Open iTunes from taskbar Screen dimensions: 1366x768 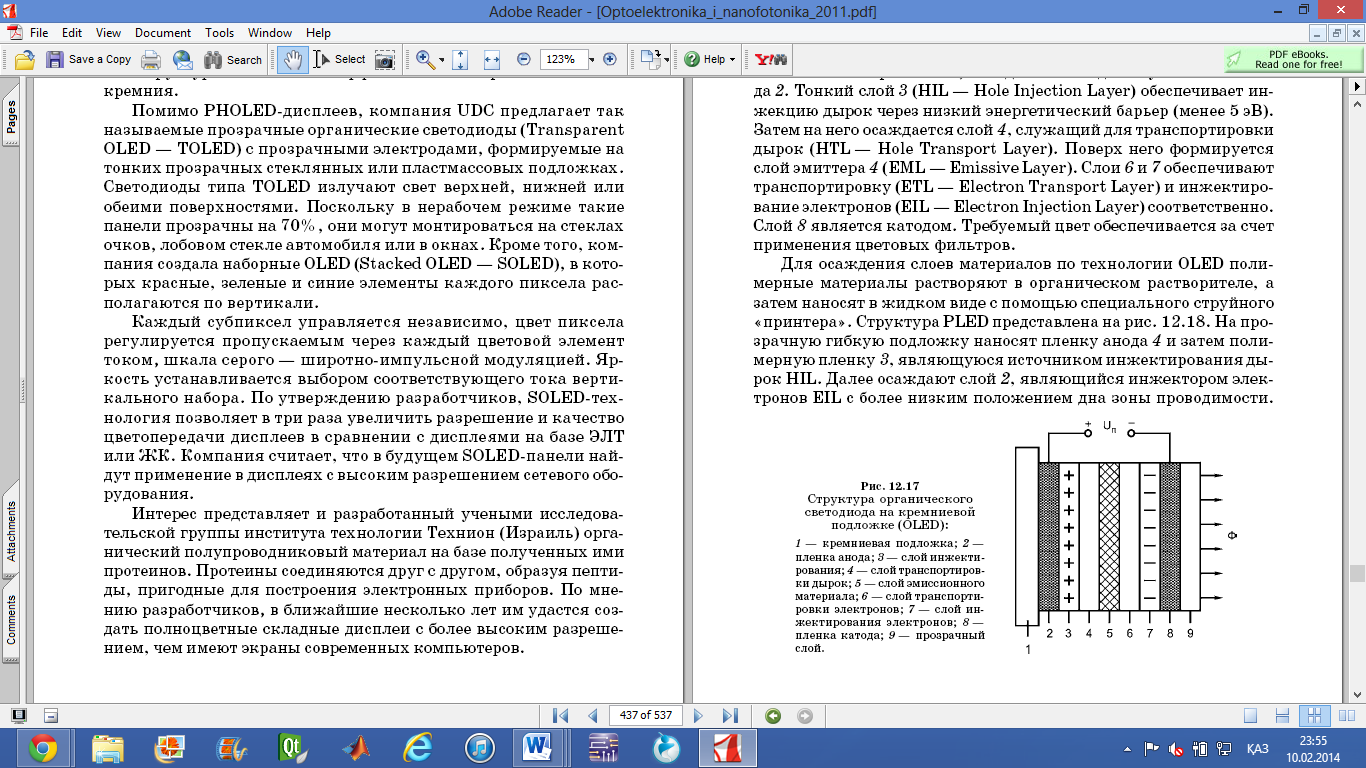point(480,748)
